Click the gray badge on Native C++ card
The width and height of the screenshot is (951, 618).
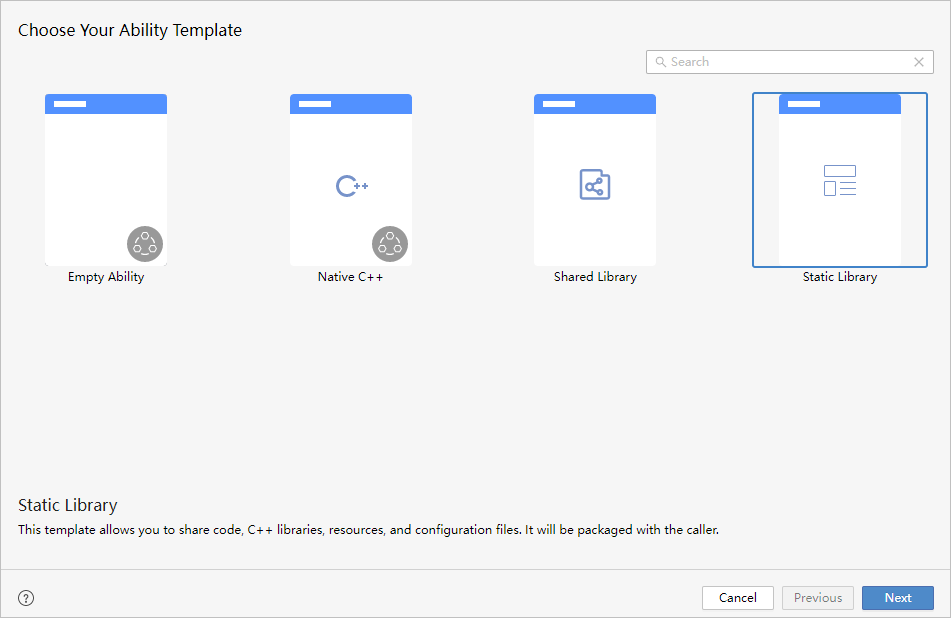(x=390, y=243)
